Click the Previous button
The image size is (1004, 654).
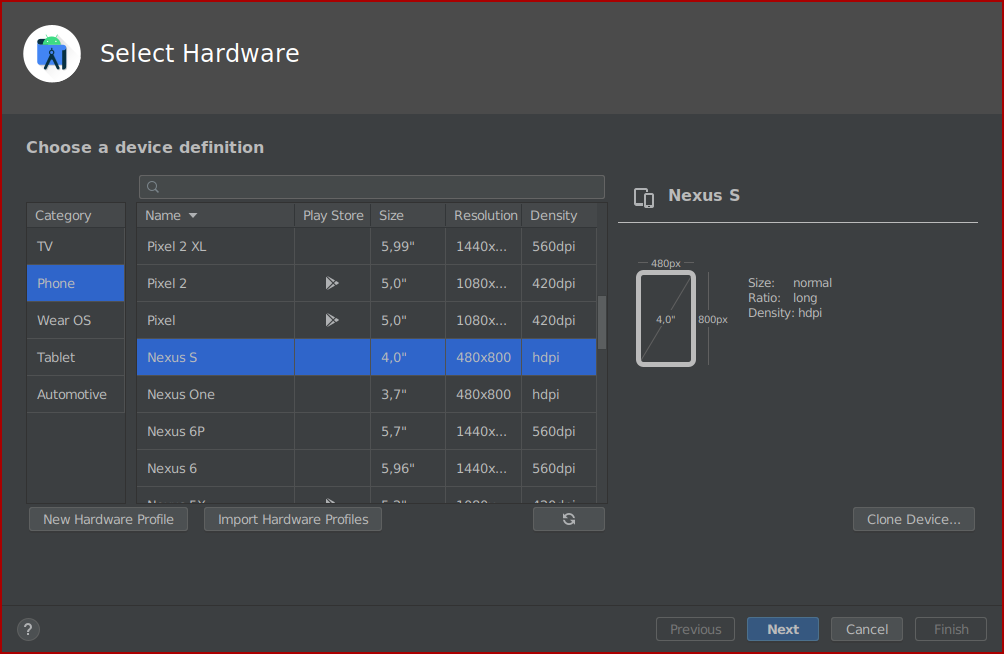tap(695, 630)
